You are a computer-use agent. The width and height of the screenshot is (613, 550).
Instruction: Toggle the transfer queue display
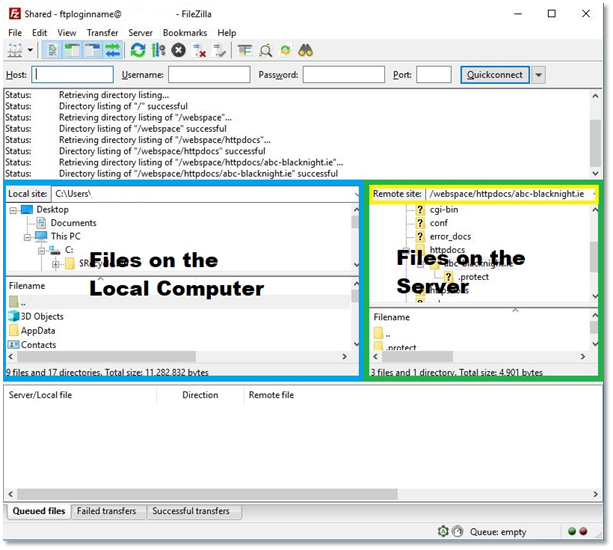click(113, 50)
